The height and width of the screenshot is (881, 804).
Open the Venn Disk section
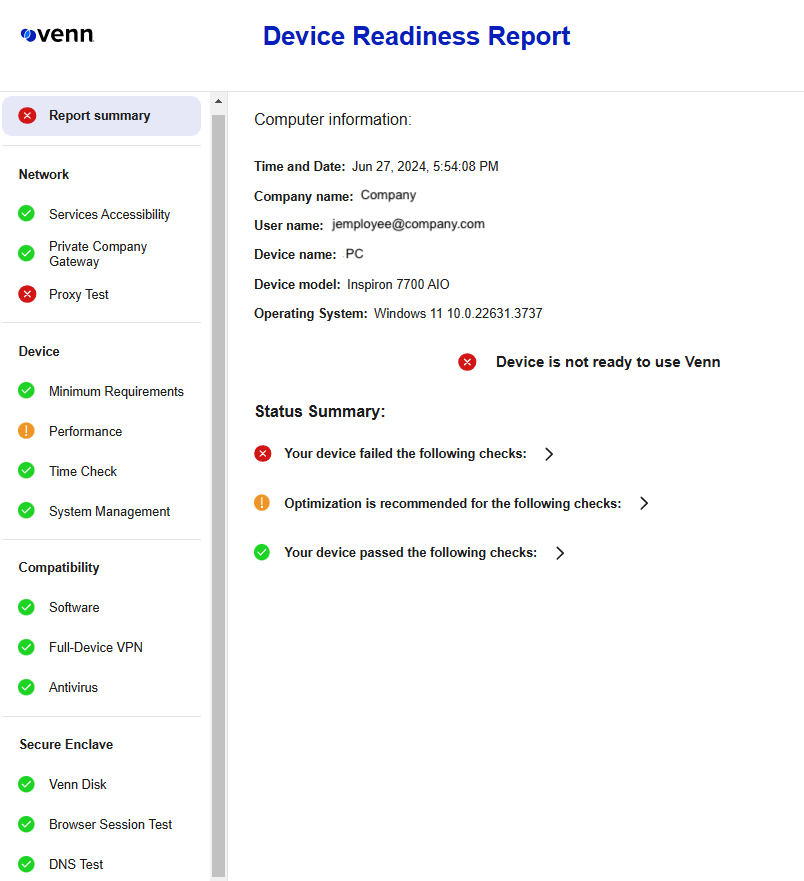(78, 784)
